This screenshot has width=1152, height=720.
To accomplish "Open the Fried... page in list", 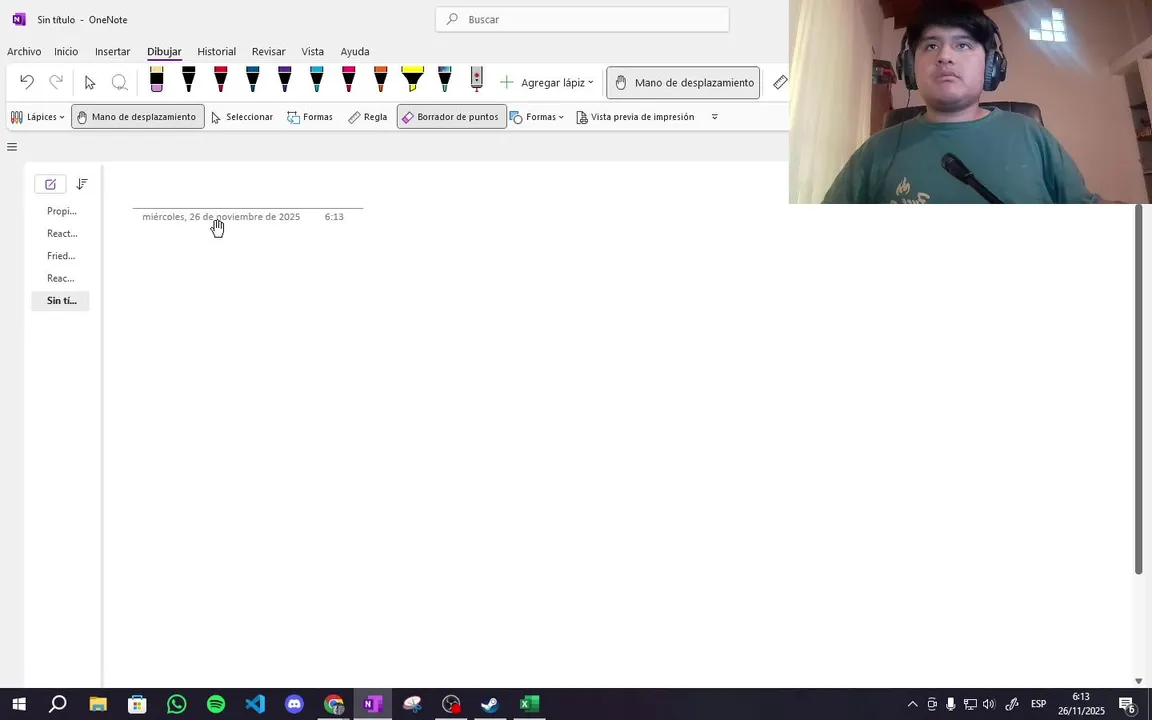I will click(x=61, y=256).
